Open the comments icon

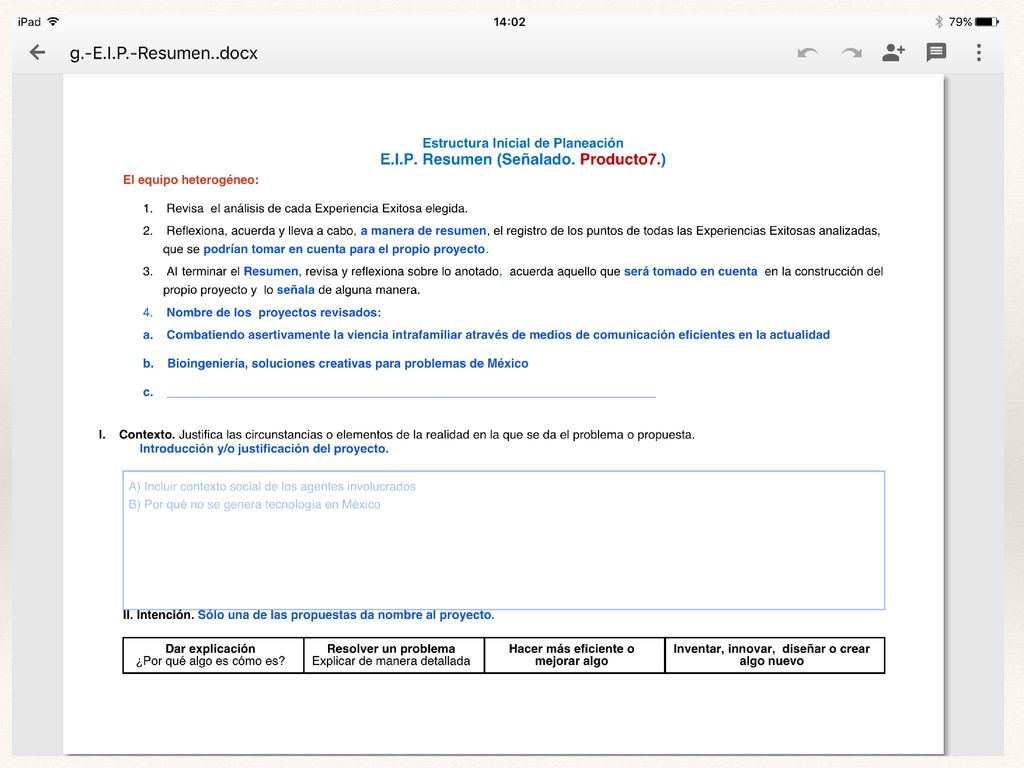pos(936,52)
